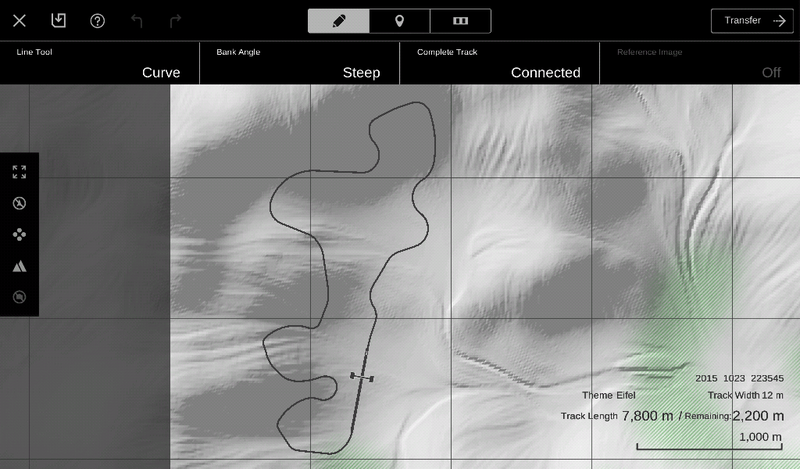Select the start/finish line marker on track
Viewport: 800px width, 469px height.
pos(362,377)
